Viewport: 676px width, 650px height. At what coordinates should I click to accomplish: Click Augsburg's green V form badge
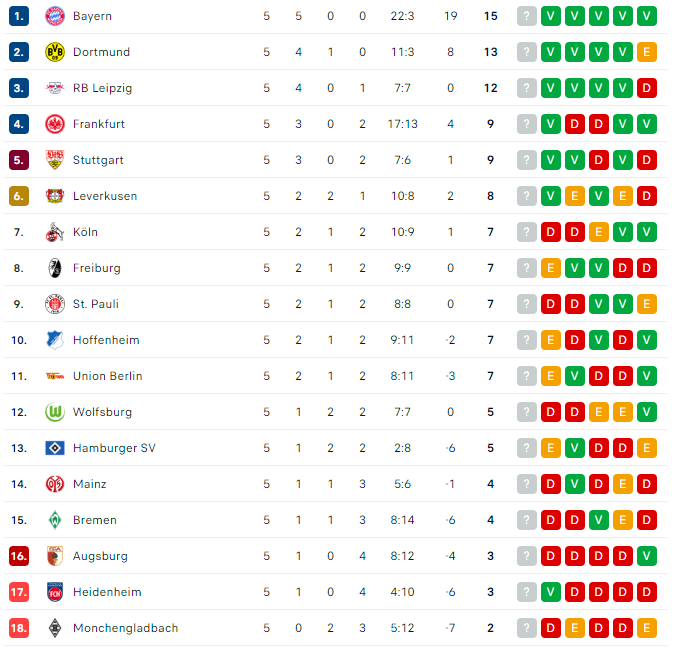click(x=647, y=556)
